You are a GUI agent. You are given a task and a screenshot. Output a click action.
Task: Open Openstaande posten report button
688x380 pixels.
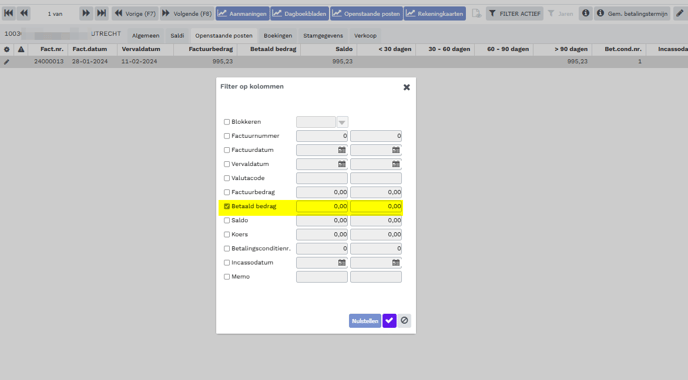pyautogui.click(x=366, y=14)
